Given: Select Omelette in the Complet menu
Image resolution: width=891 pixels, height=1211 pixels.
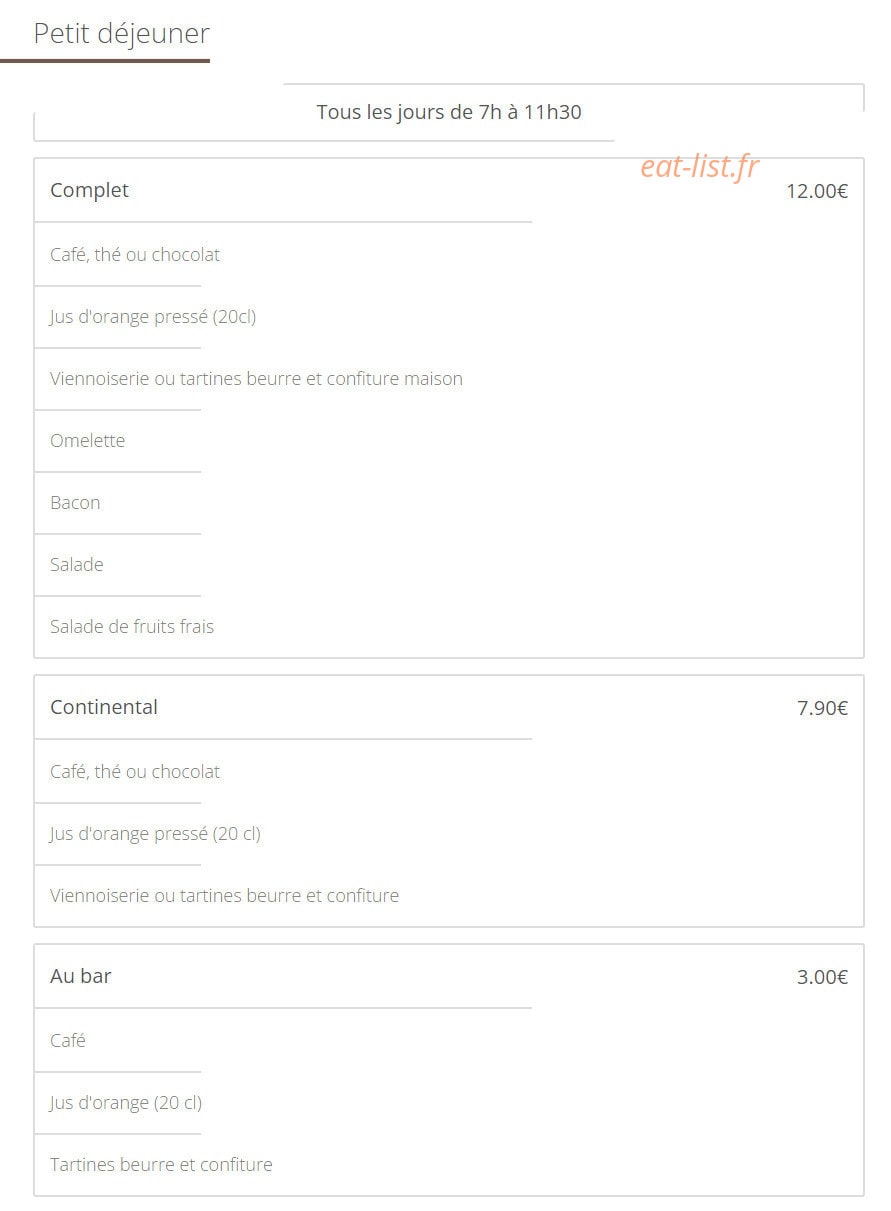Looking at the screenshot, I should pos(87,440).
